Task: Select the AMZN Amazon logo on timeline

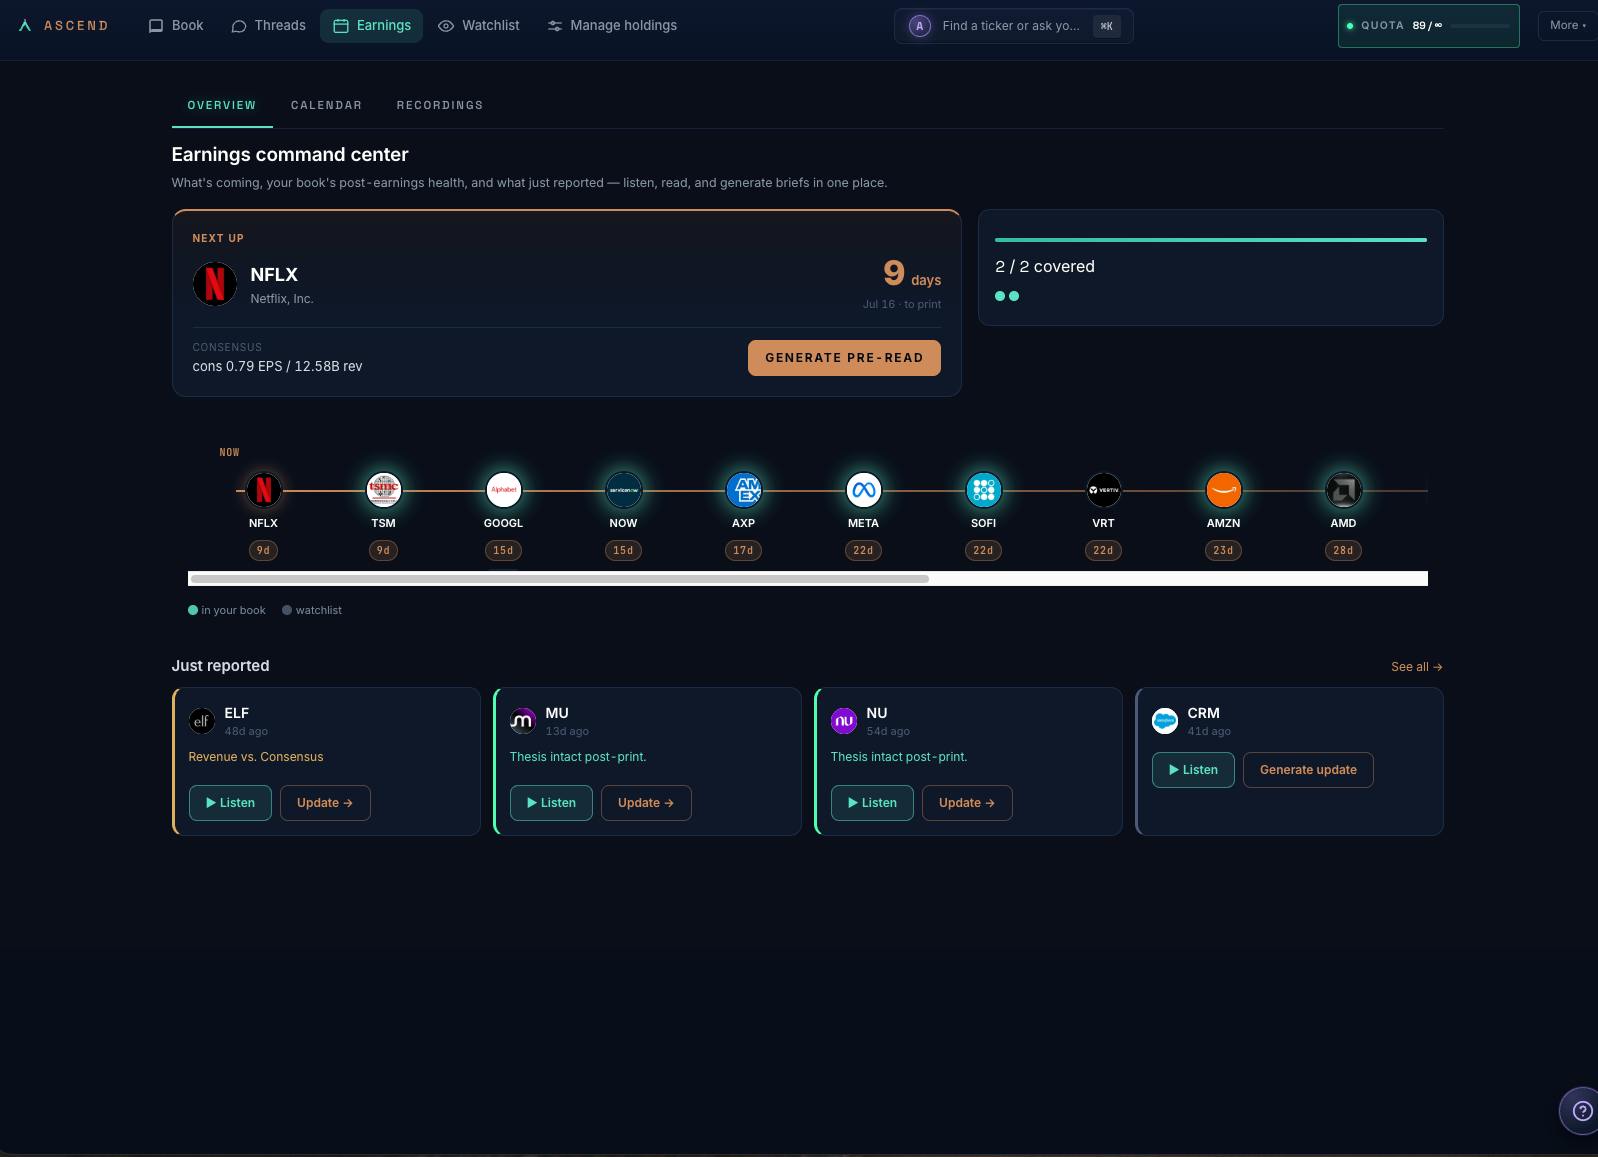Action: coord(1224,490)
